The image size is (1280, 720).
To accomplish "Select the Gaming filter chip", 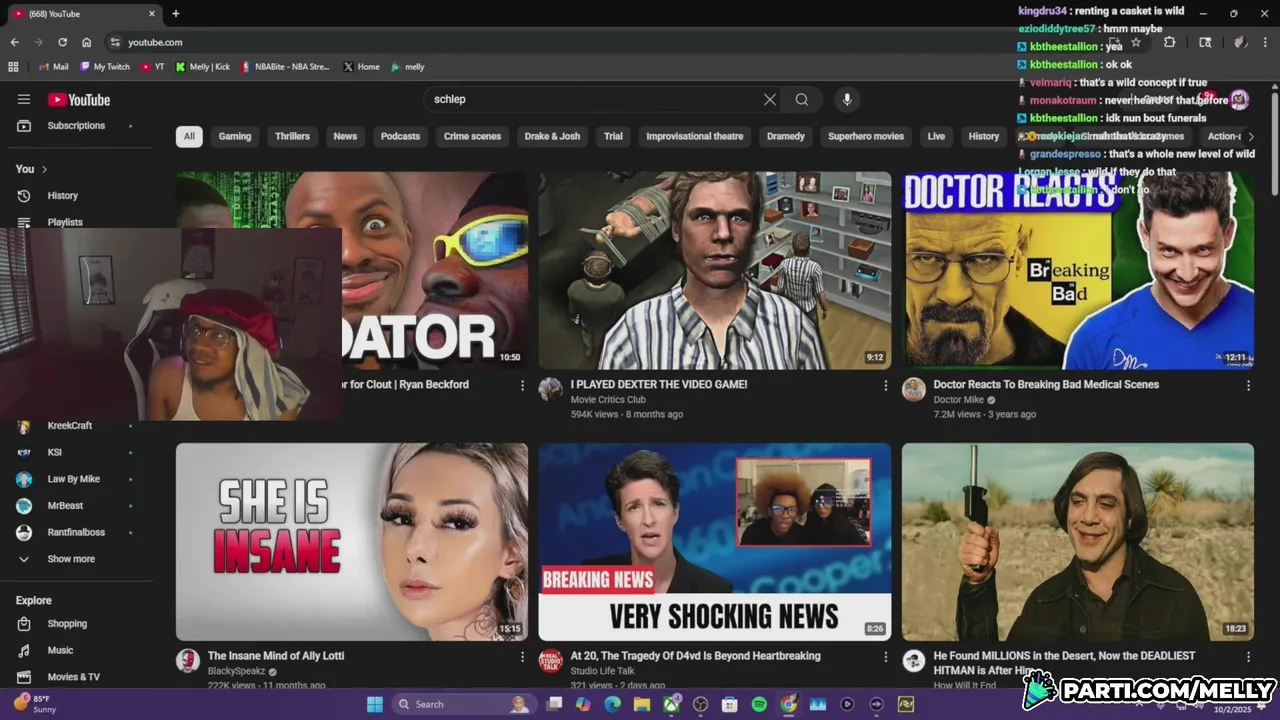I will tap(235, 136).
